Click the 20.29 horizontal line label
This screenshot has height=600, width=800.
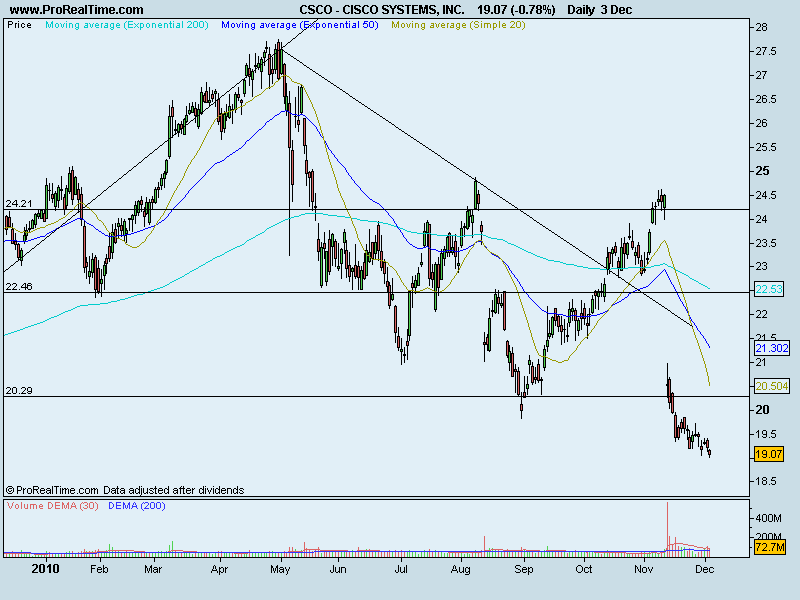click(18, 391)
